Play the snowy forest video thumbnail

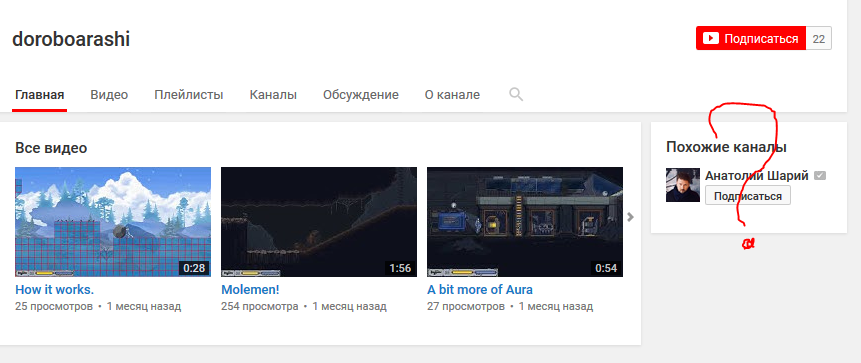(x=113, y=221)
